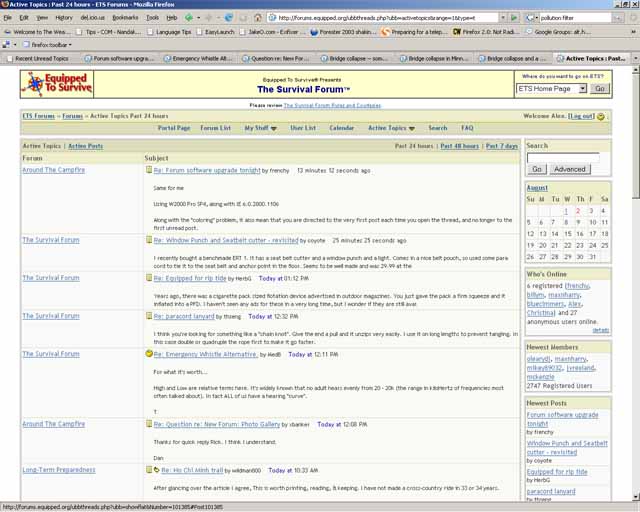Click post icon beside Forum software upgrade tonight
Image resolution: width=640 pixels, height=512 pixels.
click(x=149, y=170)
